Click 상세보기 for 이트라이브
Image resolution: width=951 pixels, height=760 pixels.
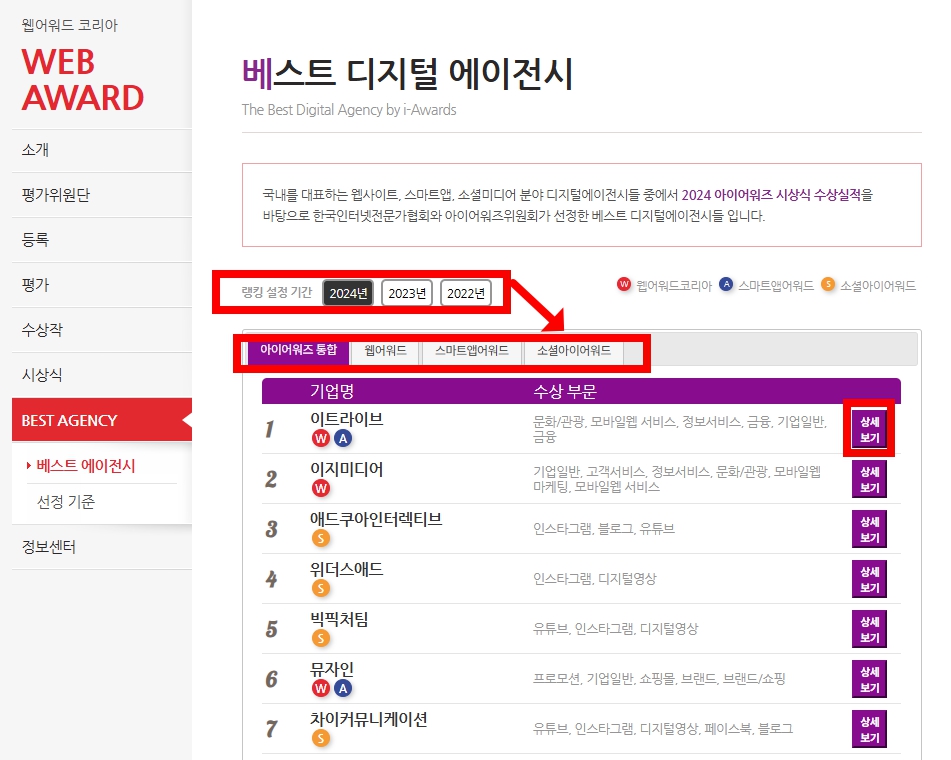[x=869, y=429]
